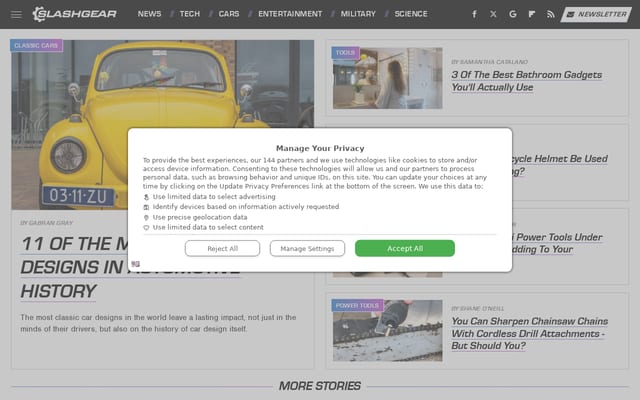
Task: Click the device identification purpose icon
Action: [146, 207]
